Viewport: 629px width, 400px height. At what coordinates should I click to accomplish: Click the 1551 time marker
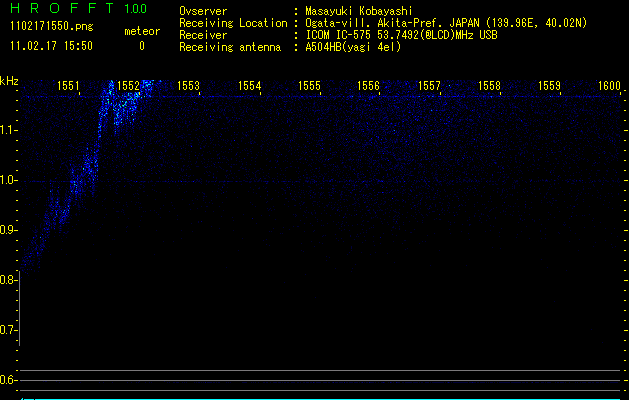pyautogui.click(x=68, y=85)
